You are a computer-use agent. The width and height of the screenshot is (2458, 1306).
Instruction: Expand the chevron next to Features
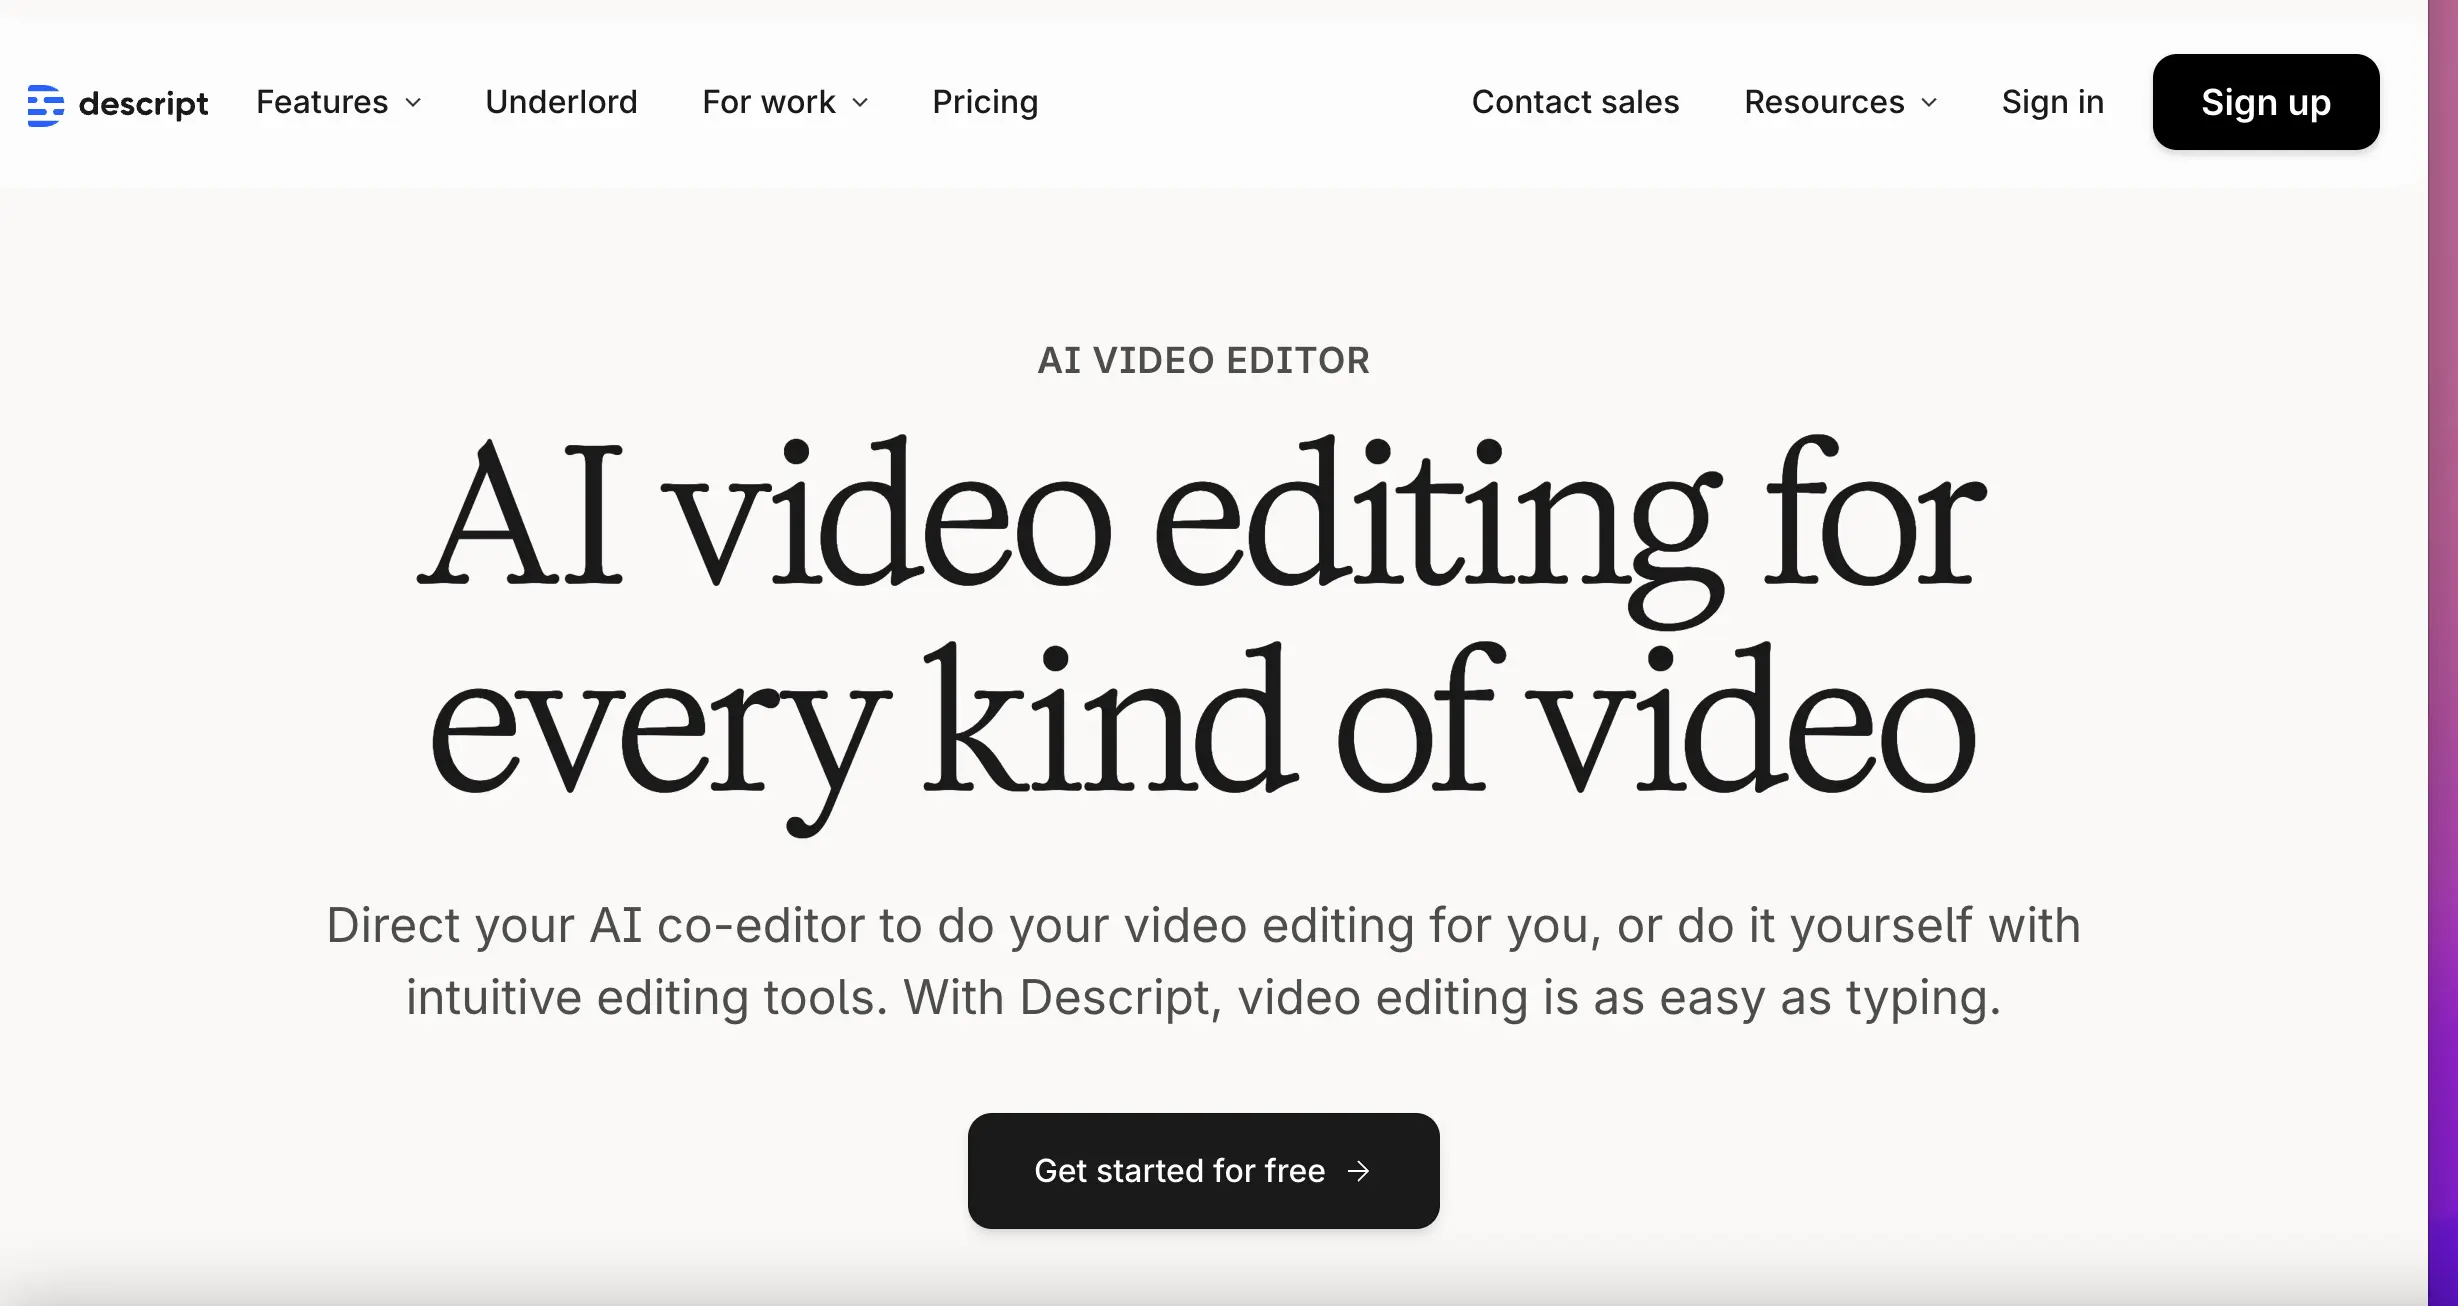pos(413,103)
